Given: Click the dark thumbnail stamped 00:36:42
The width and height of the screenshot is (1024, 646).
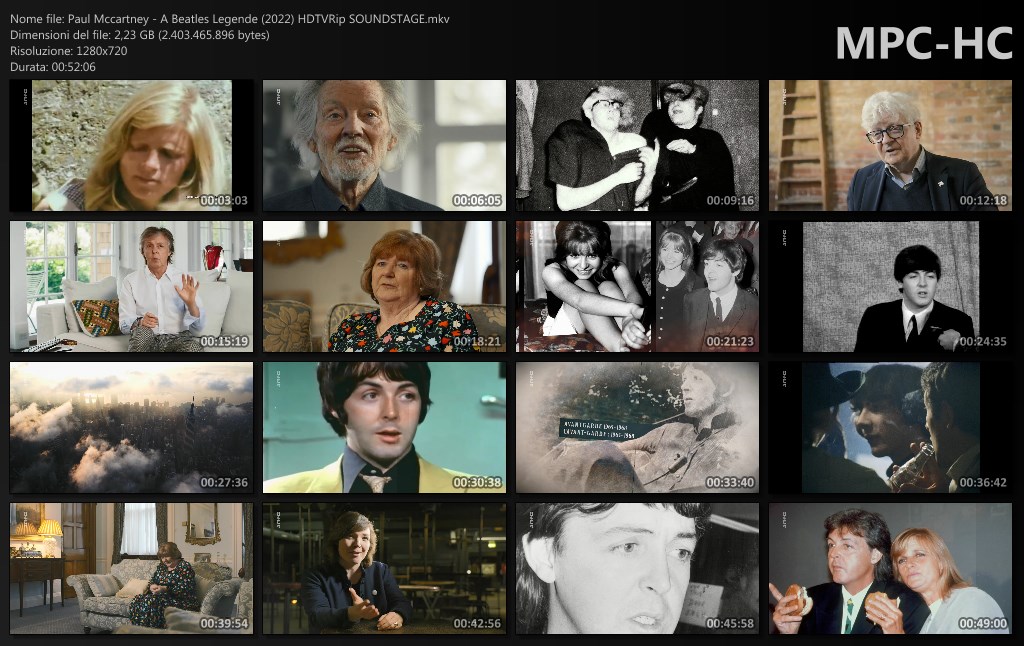Looking at the screenshot, I should (x=890, y=428).
